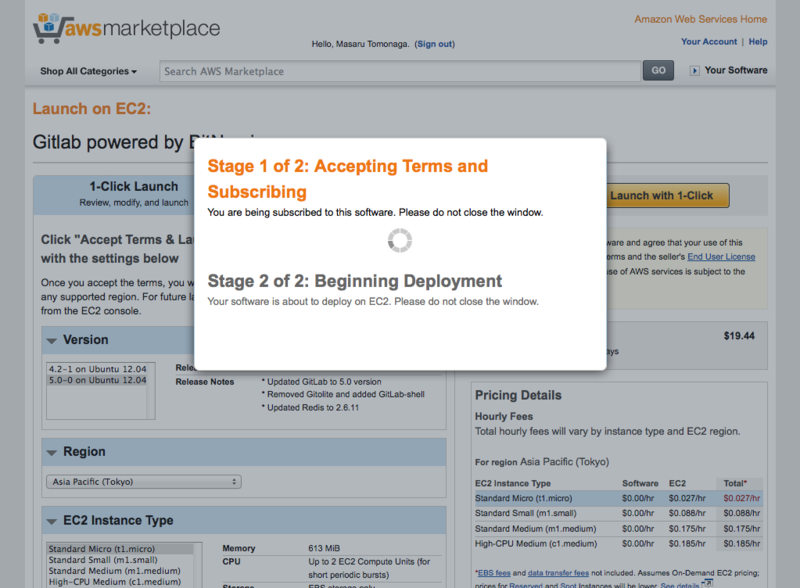Click the $0.027/hr total for t1.micro
Viewport: 800px width, 588px height.
point(741,498)
